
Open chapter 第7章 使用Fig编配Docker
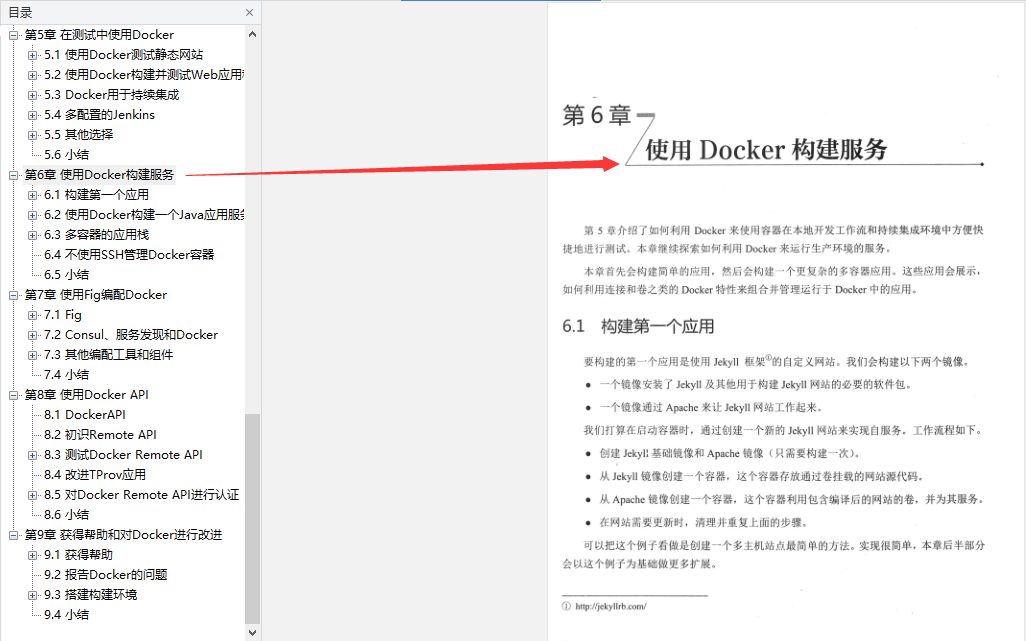point(96,295)
